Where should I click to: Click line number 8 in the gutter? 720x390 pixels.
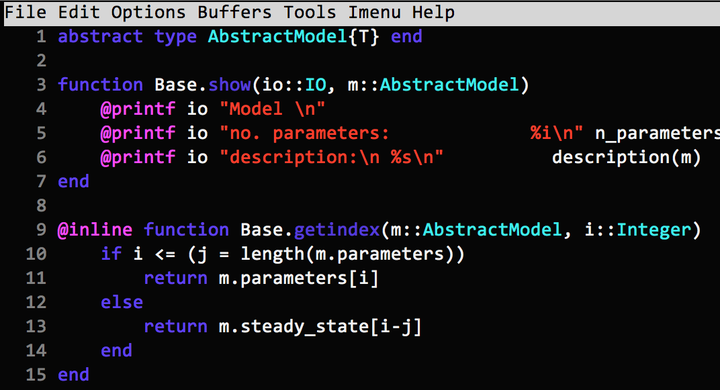coord(41,205)
